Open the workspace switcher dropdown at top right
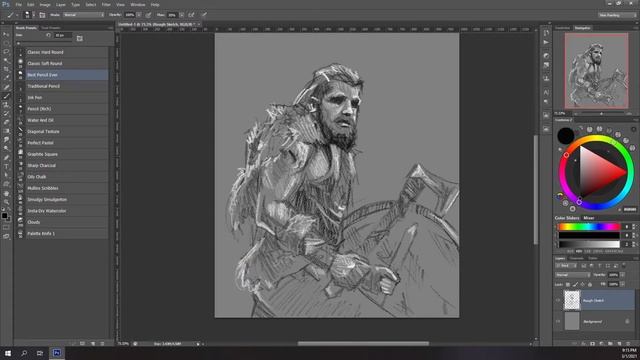 (x=618, y=15)
